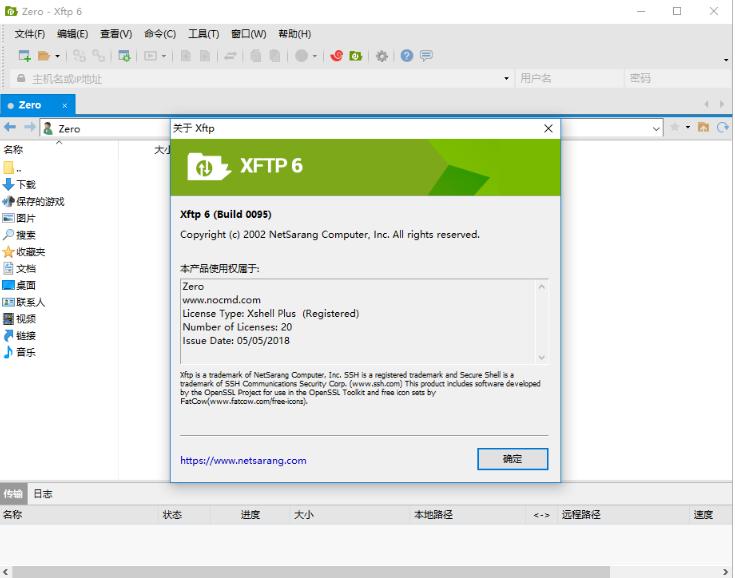Image resolution: width=735 pixels, height=578 pixels.
Task: Click the feedback speech bubble icon
Action: (x=426, y=56)
